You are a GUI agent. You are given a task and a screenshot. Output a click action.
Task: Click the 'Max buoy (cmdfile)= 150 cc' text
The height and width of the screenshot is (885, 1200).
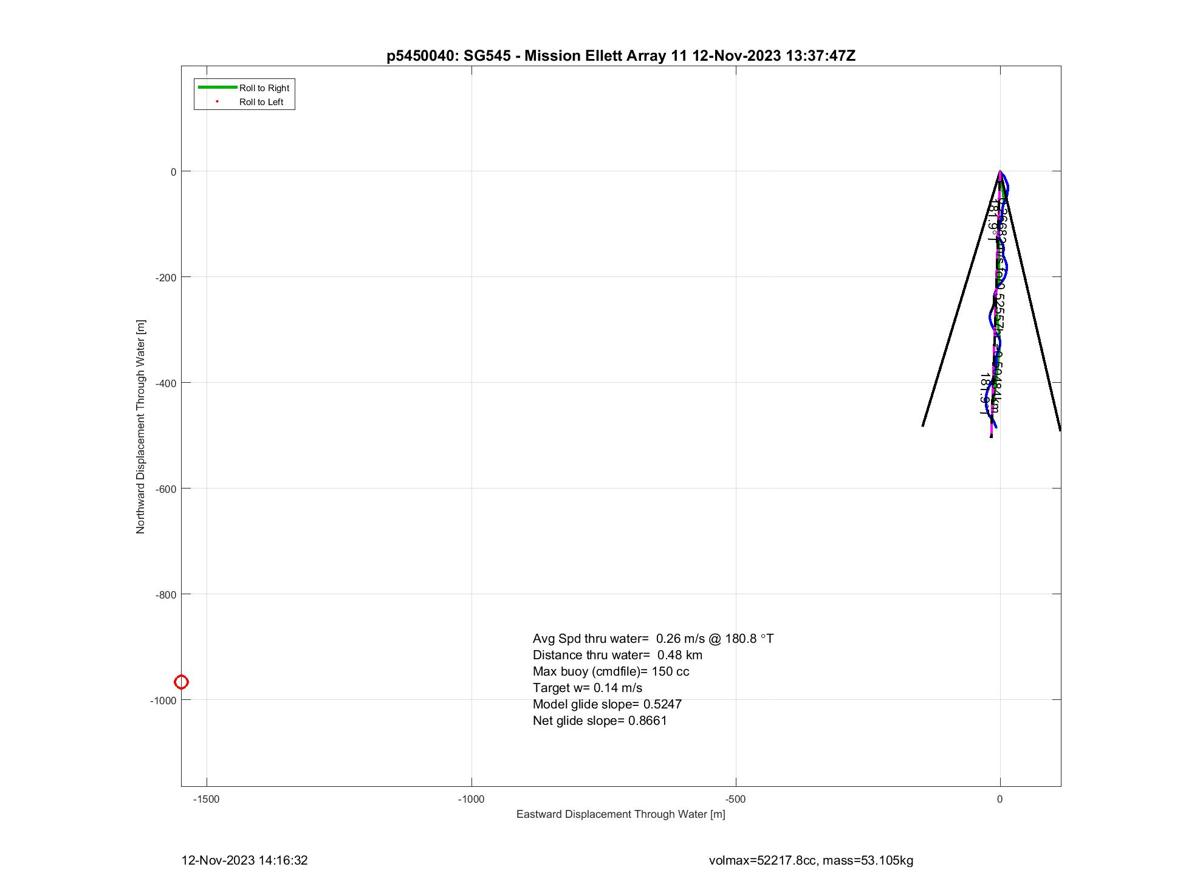coord(611,671)
